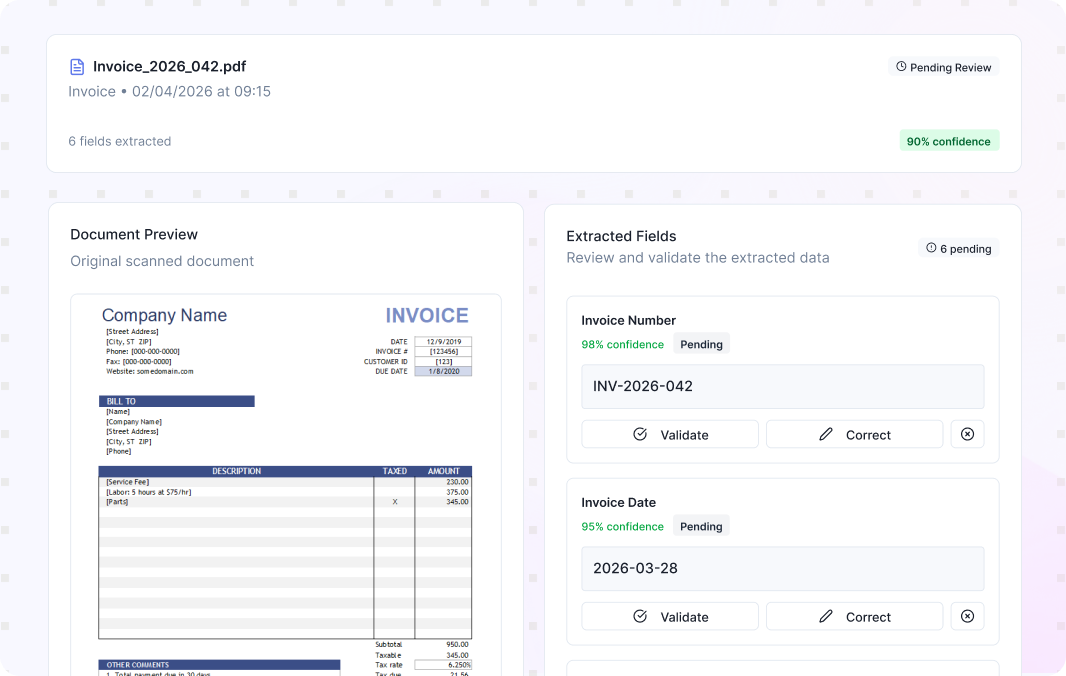The image size is (1066, 676).
Task: Click the clock icon in Pending Review badge
Action: (x=901, y=67)
